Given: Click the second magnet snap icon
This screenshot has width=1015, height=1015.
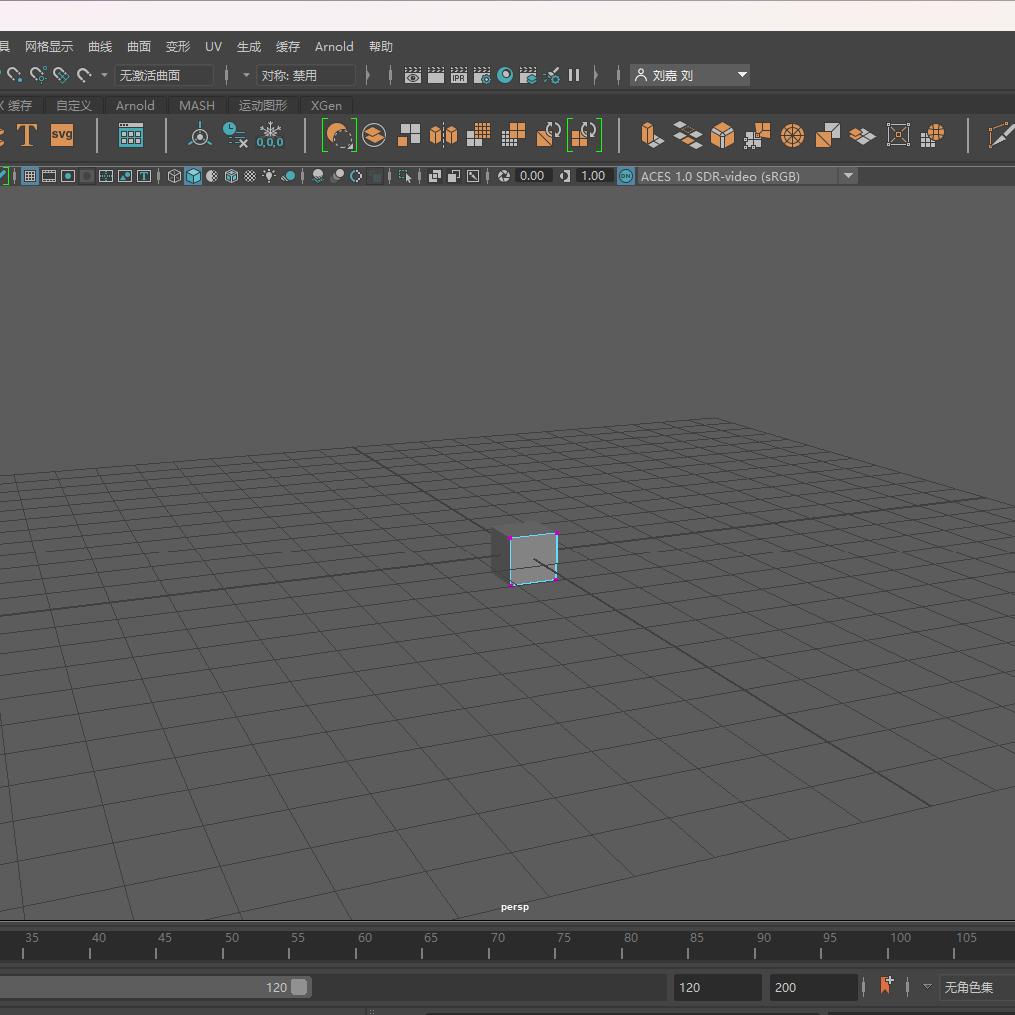Looking at the screenshot, I should click(x=38, y=75).
